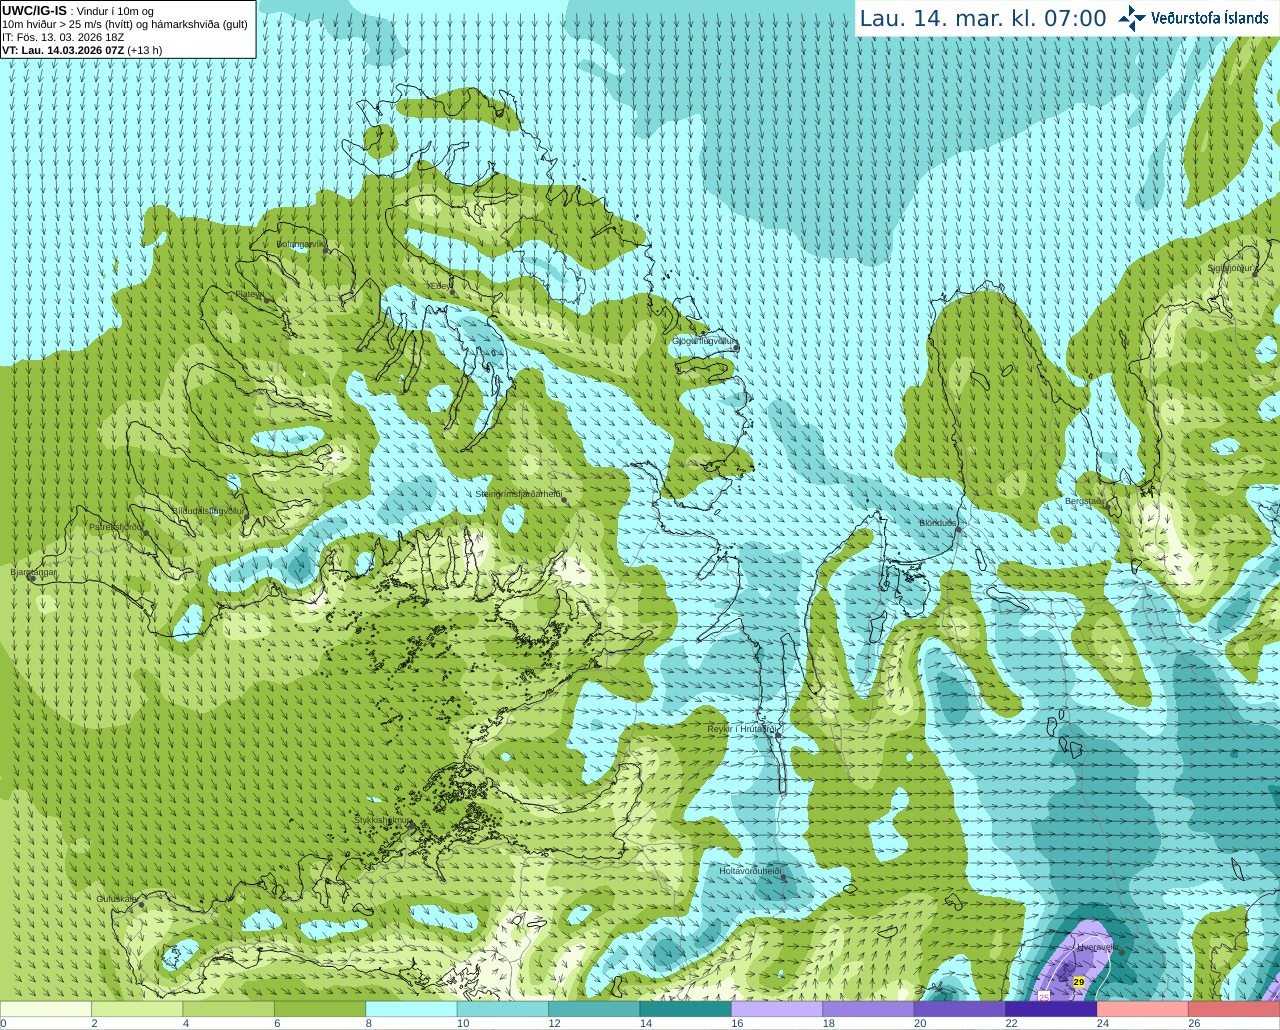Select the 10–12 m/s turquoise swatch

503,1009
